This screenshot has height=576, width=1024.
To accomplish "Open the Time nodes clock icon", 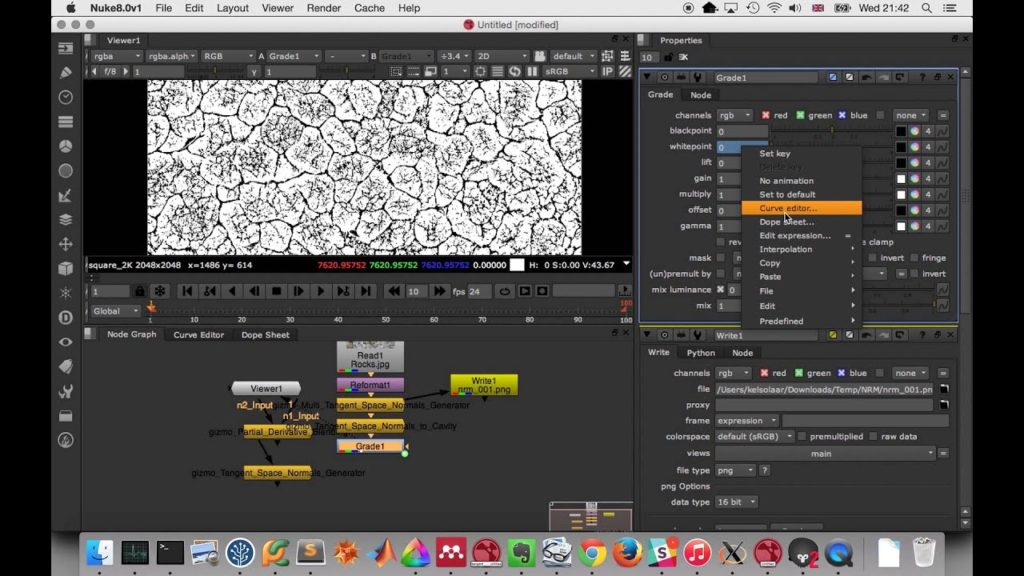I will coord(66,97).
